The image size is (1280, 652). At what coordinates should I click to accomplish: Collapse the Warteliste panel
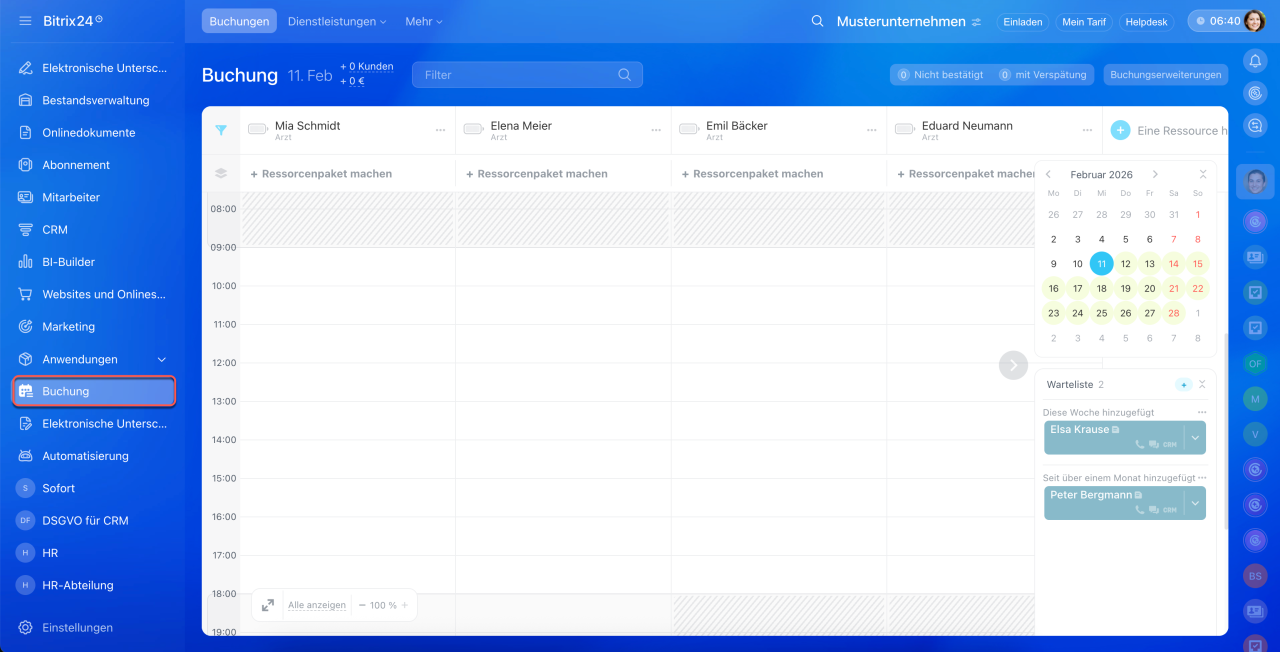1202,385
